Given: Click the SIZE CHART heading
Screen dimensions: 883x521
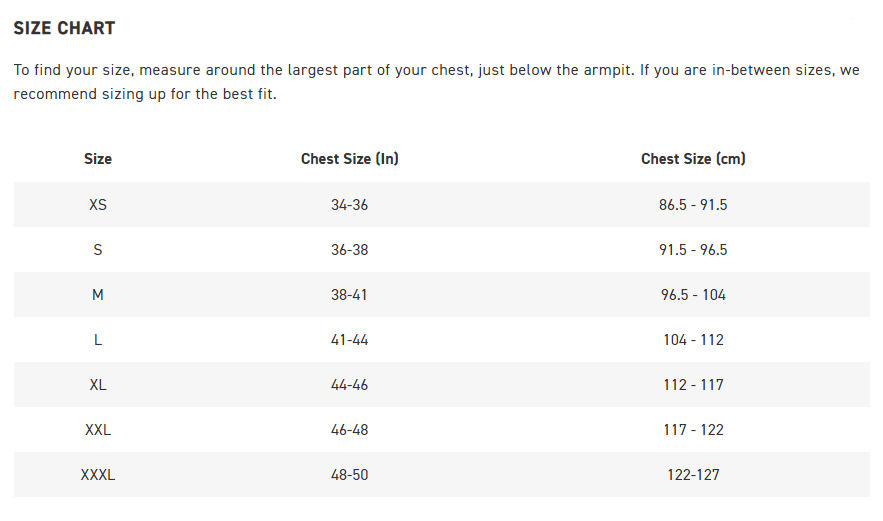Looking at the screenshot, I should tap(64, 28).
